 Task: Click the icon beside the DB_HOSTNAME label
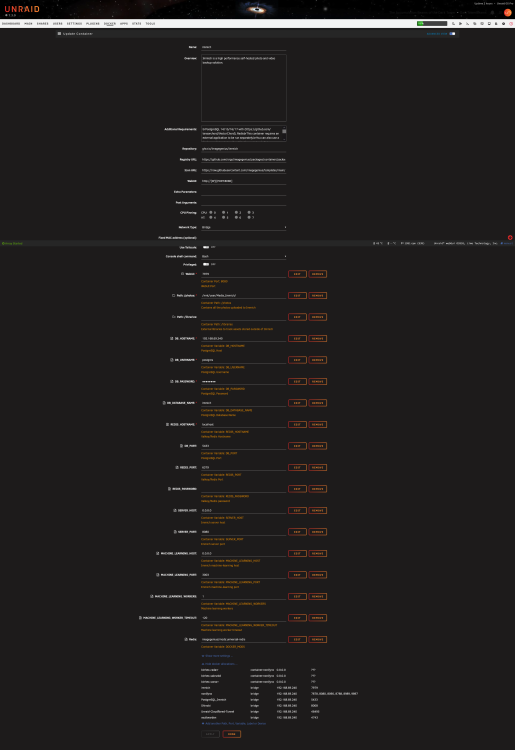[x=172, y=339]
